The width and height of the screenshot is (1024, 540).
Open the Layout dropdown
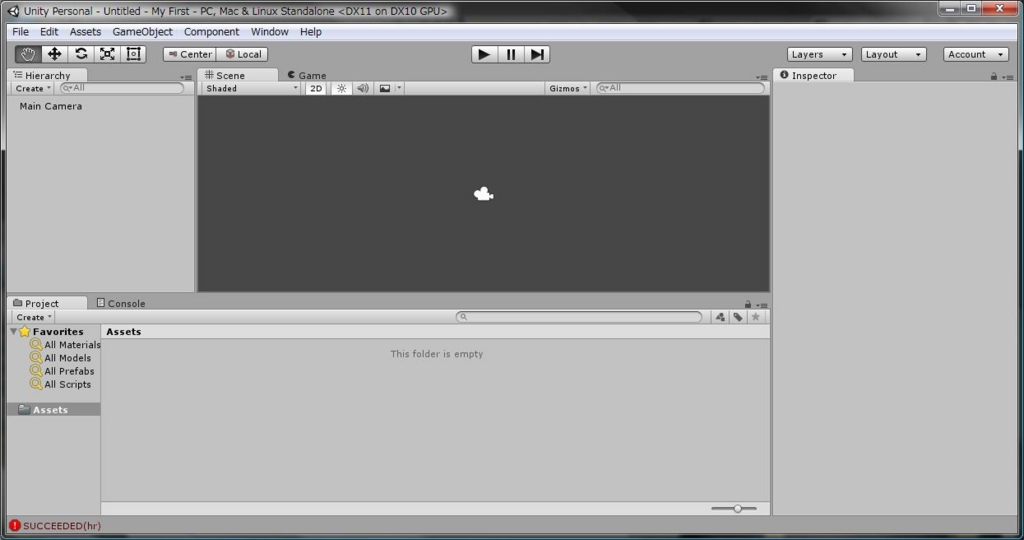point(893,54)
